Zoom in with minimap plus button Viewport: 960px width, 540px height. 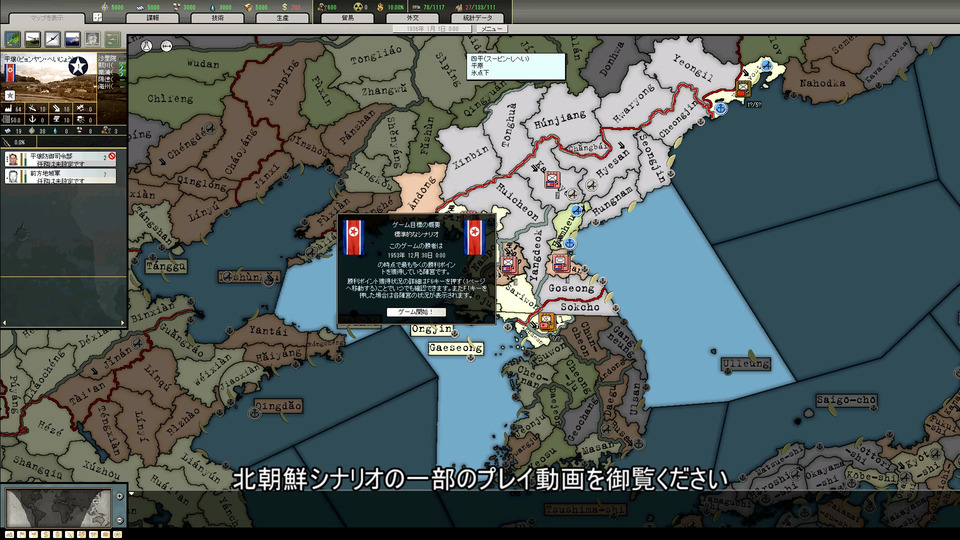(119, 496)
